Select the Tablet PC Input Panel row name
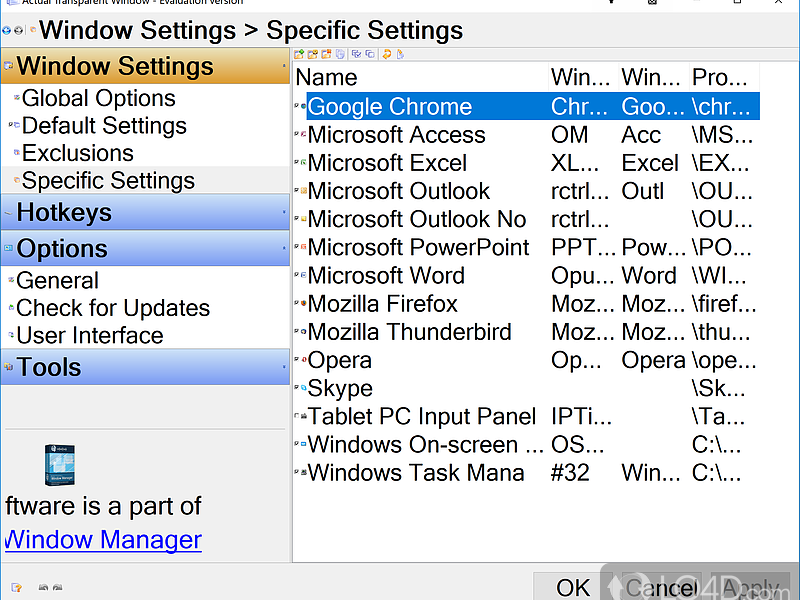800x600 pixels. 421,416
